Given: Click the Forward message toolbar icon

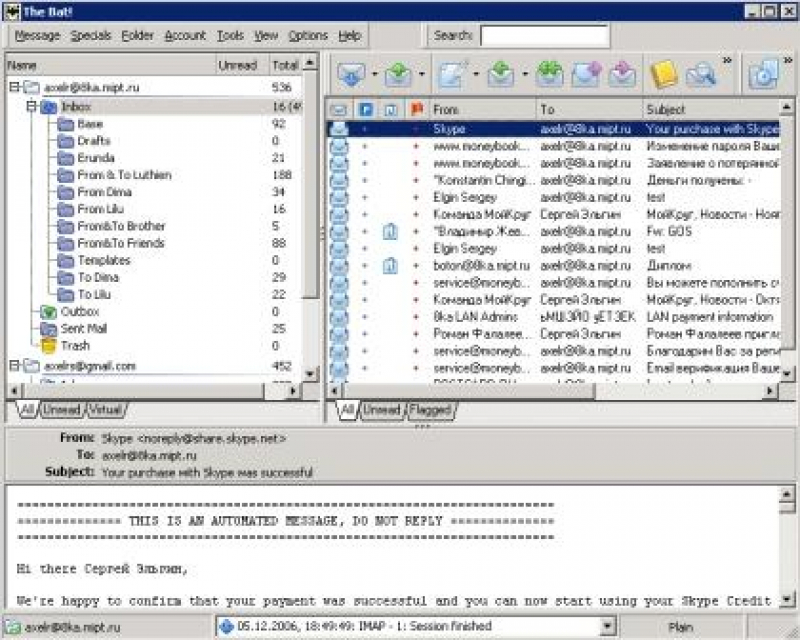Looking at the screenshot, I should [x=587, y=74].
